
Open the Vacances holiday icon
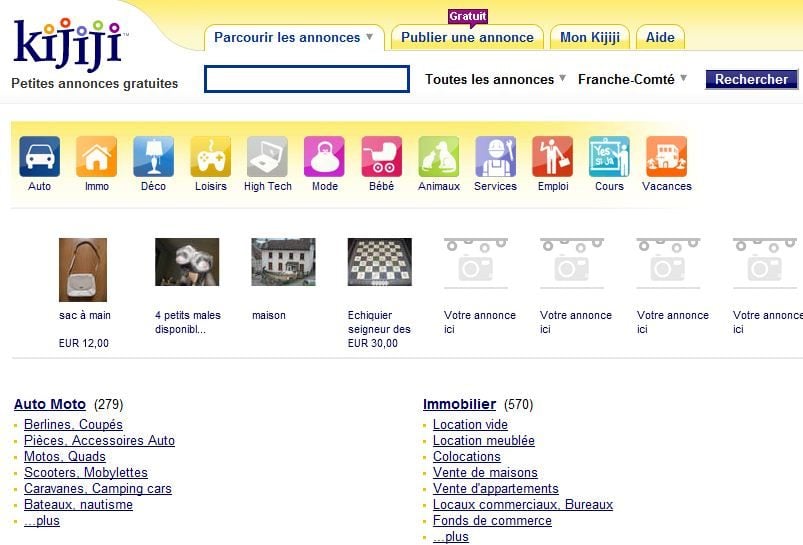[666, 157]
